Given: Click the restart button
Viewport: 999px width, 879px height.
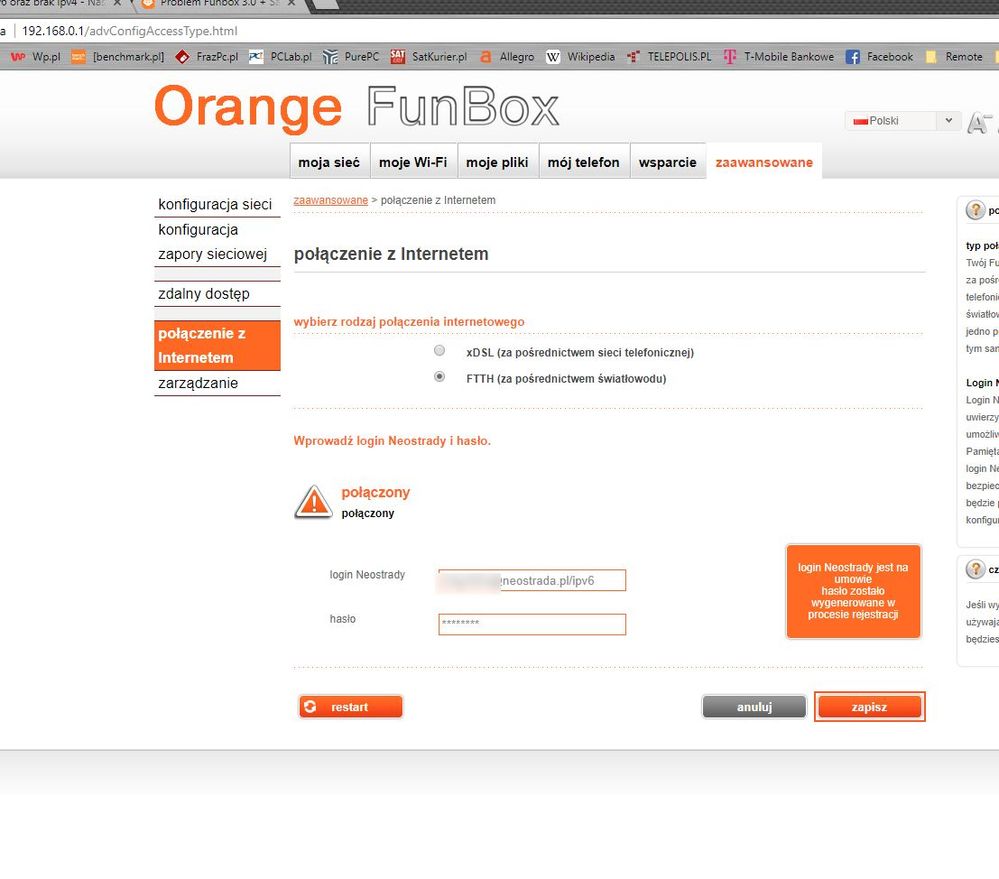Looking at the screenshot, I should (x=350, y=707).
